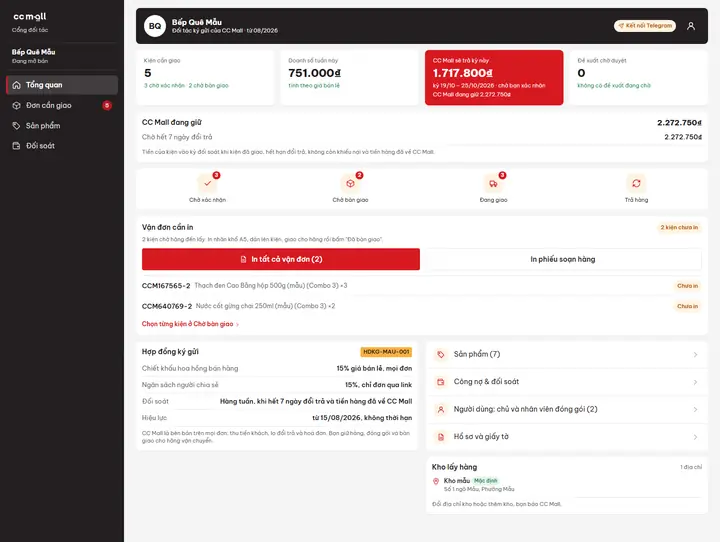
Task: Open Hồ sơ và giấy tờ row
Action: [x=567, y=437]
